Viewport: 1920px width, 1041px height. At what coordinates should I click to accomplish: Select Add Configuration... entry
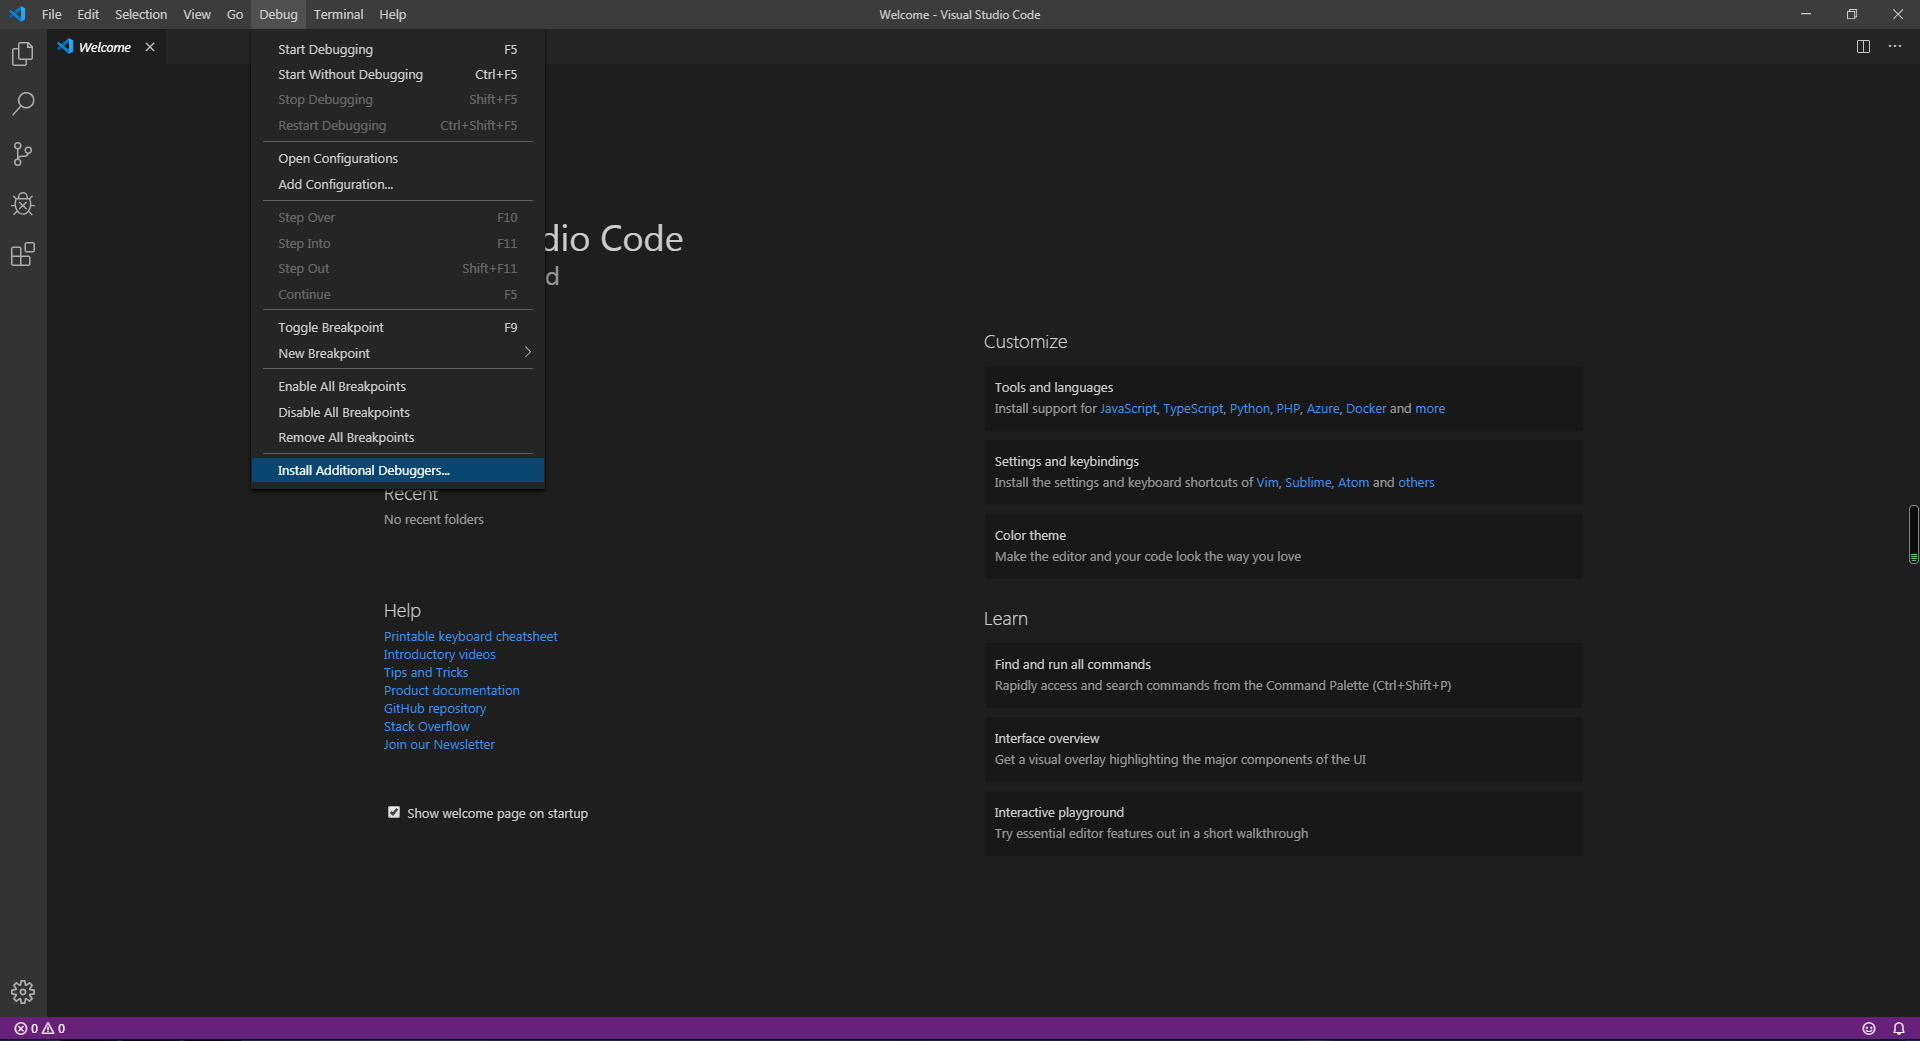[398, 184]
